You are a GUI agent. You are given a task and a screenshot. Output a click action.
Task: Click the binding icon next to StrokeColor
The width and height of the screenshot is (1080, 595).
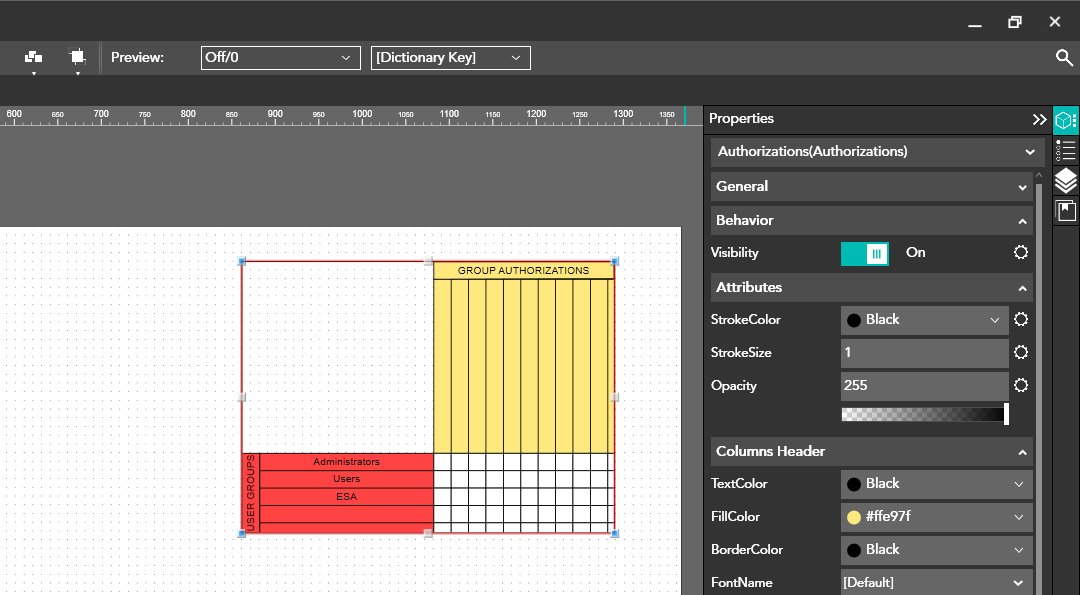(x=1021, y=320)
